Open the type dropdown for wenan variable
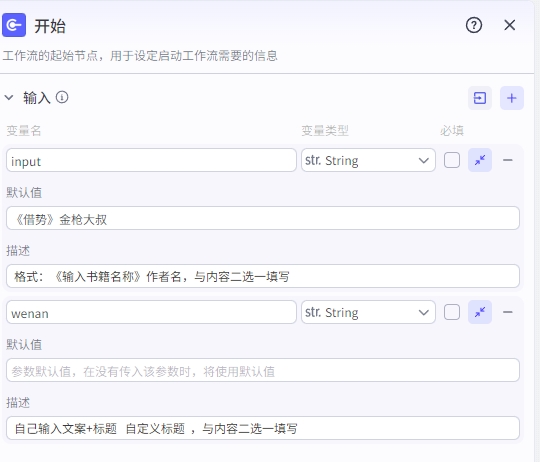Image resolution: width=540 pixels, height=462 pixels. pos(368,312)
